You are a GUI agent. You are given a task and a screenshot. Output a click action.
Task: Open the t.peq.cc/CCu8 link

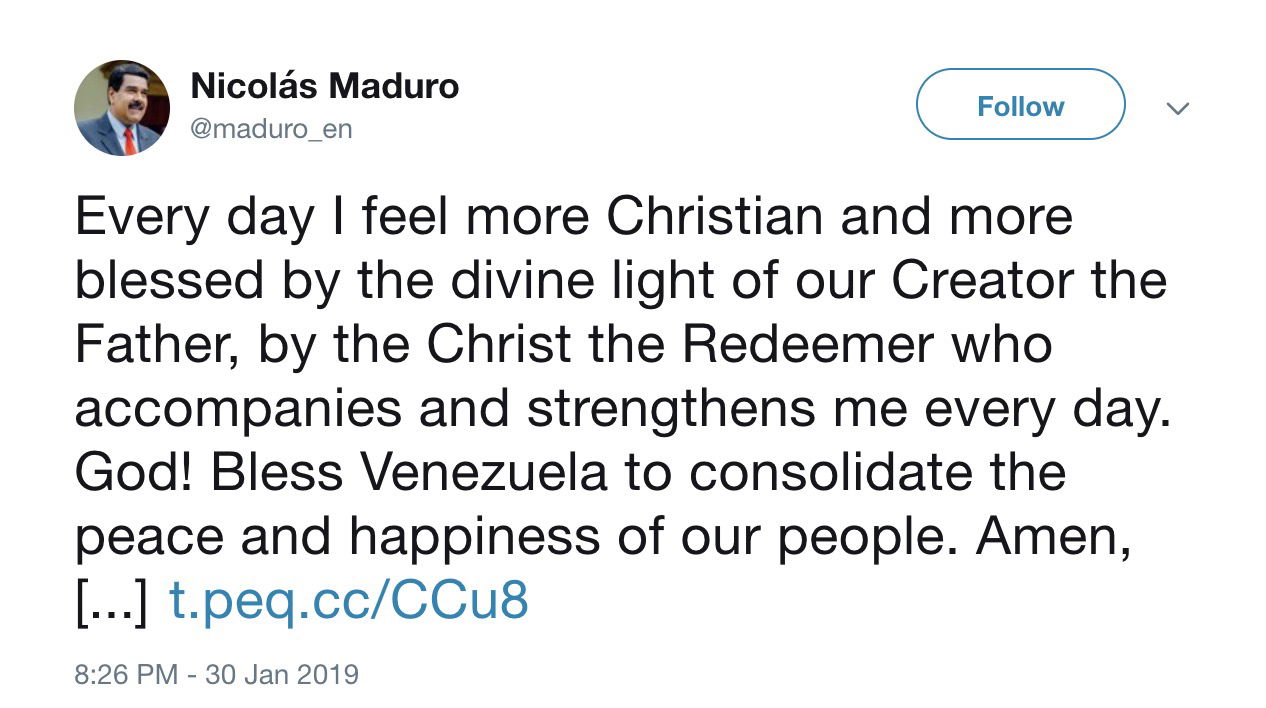(x=348, y=602)
